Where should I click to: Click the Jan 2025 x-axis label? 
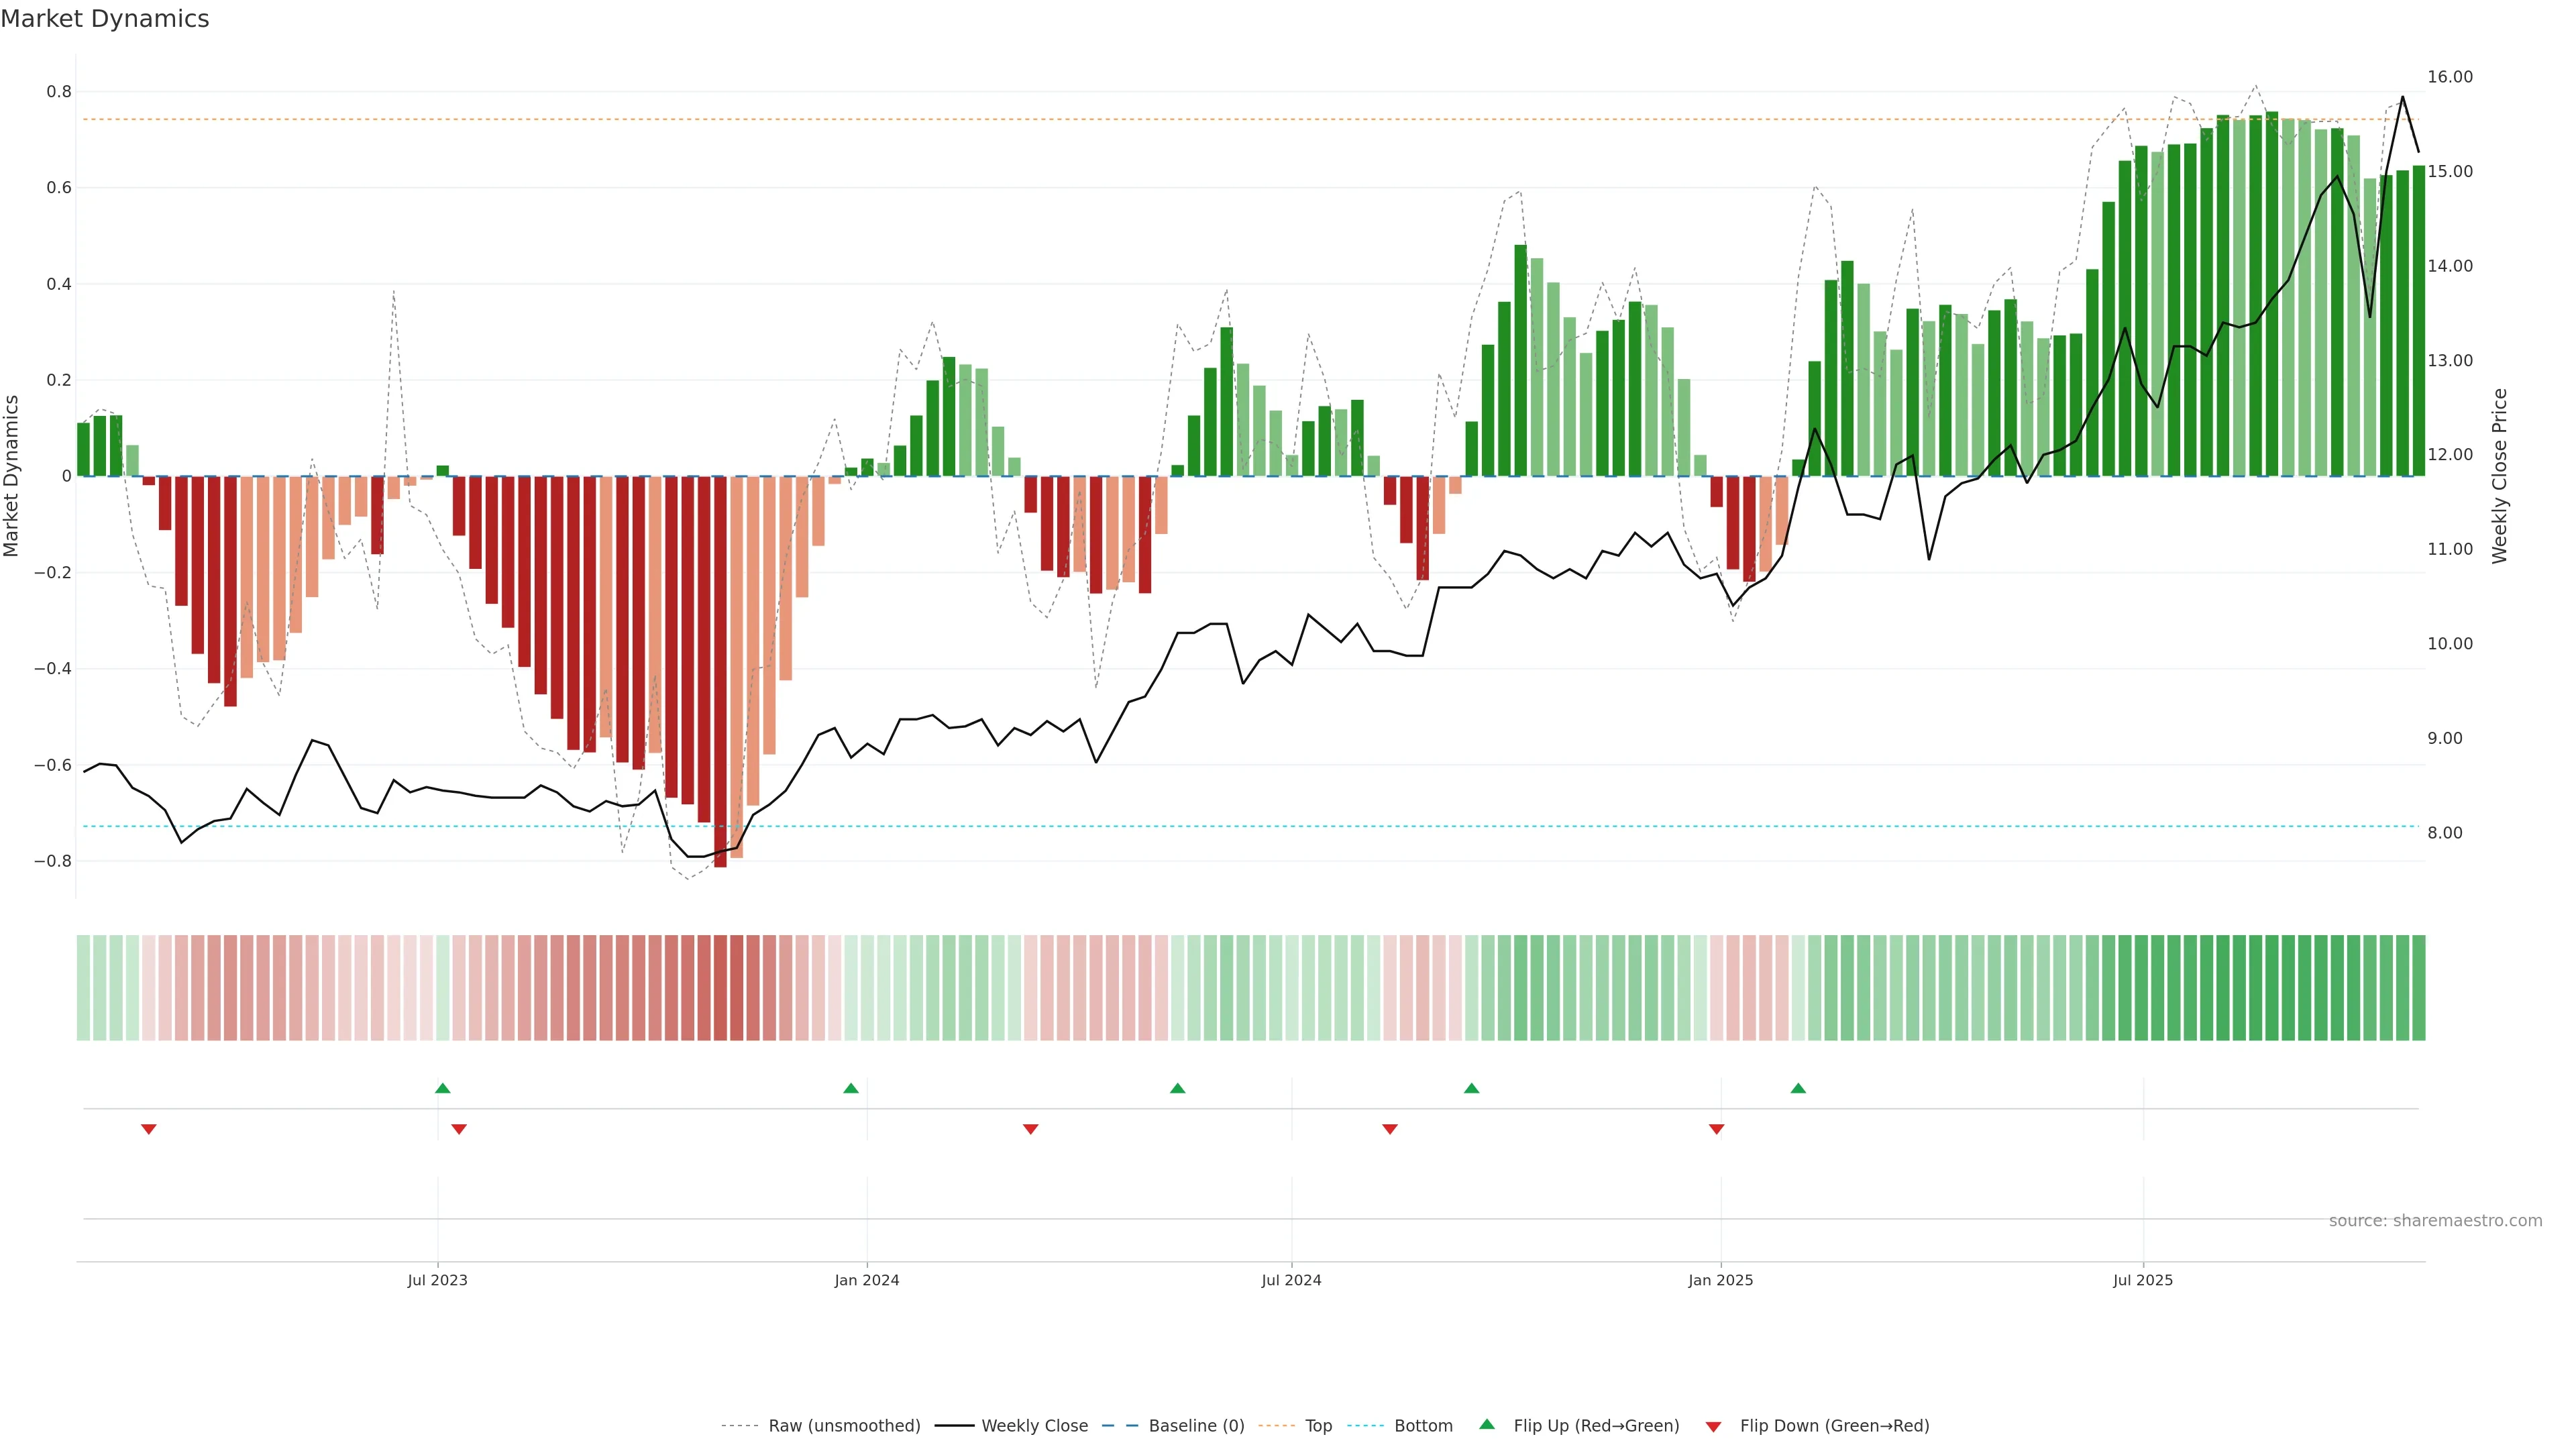tap(1720, 1280)
